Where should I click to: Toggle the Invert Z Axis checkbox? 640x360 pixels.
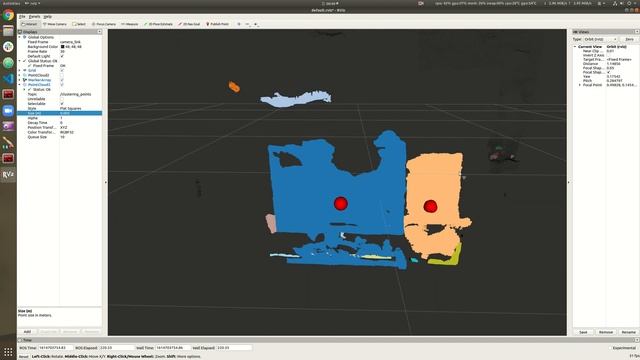608,55
